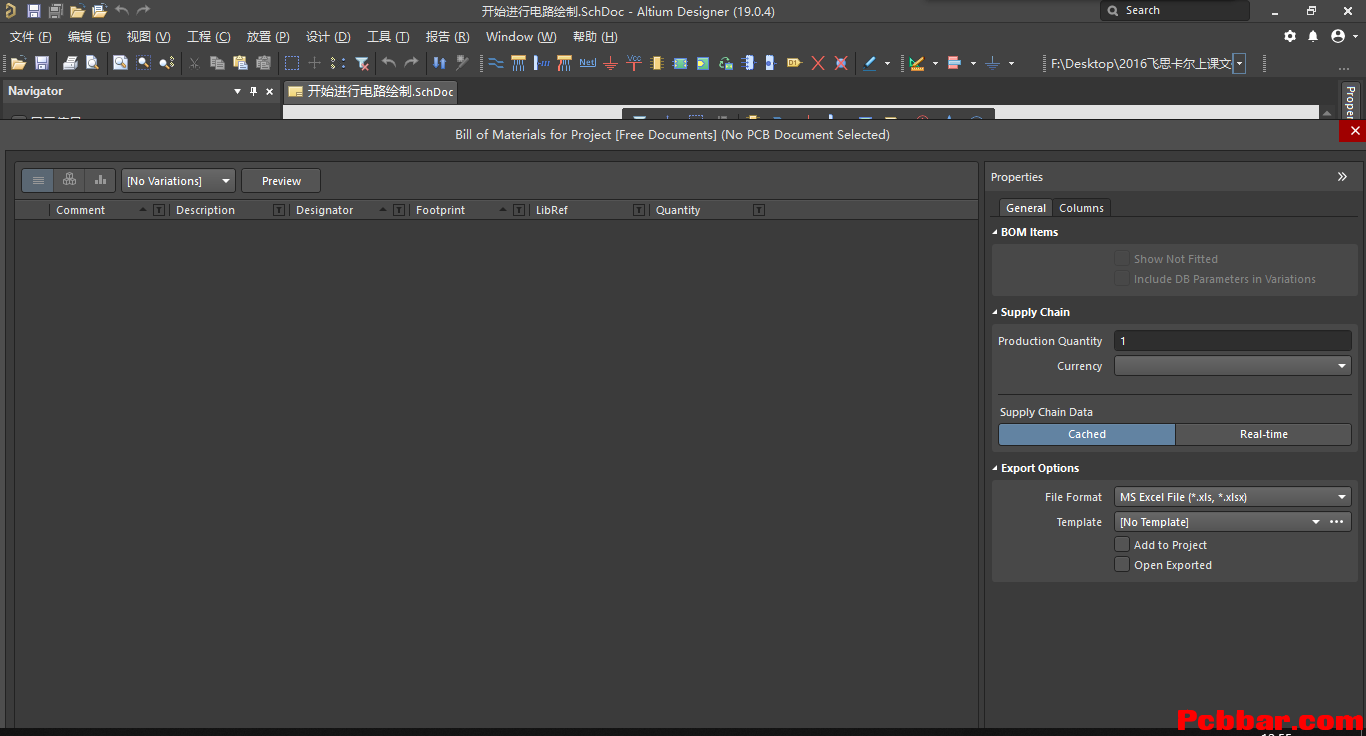
Task: Select the Place Wire tool
Action: coord(496,63)
